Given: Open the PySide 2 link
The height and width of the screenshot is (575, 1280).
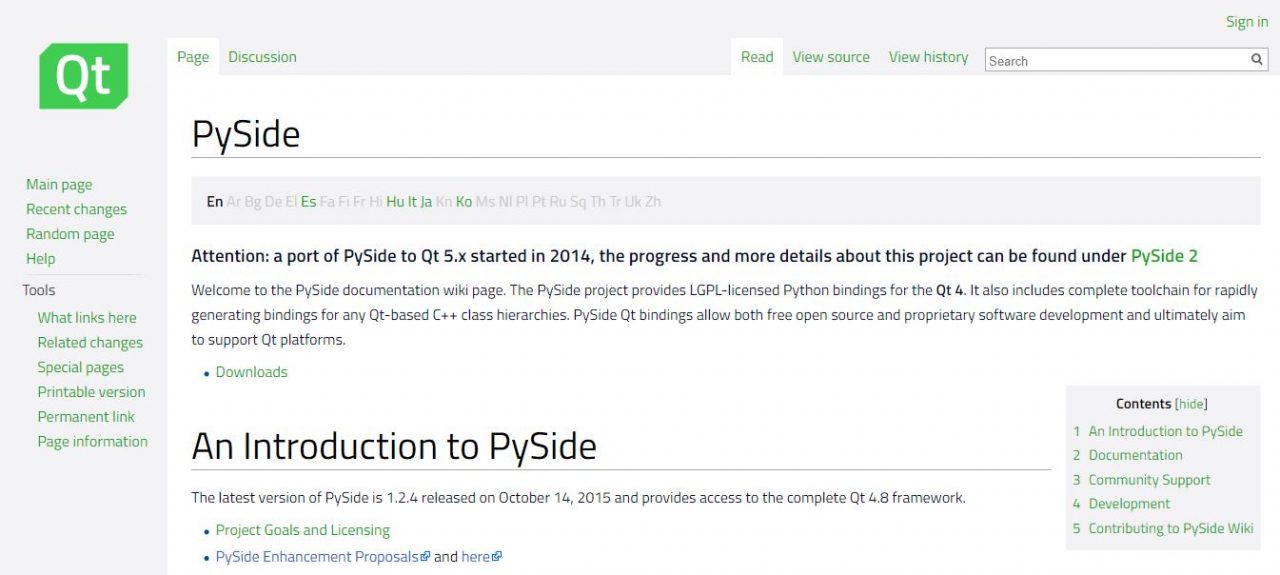Looking at the screenshot, I should [1164, 256].
